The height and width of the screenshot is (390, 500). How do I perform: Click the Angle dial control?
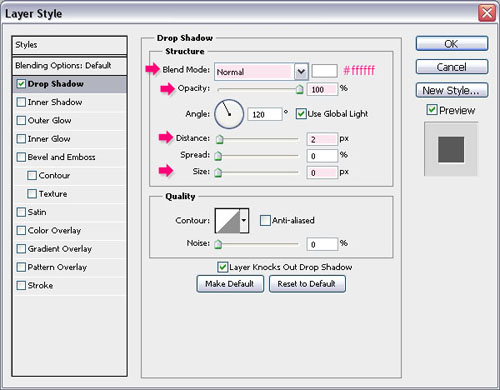(229, 114)
